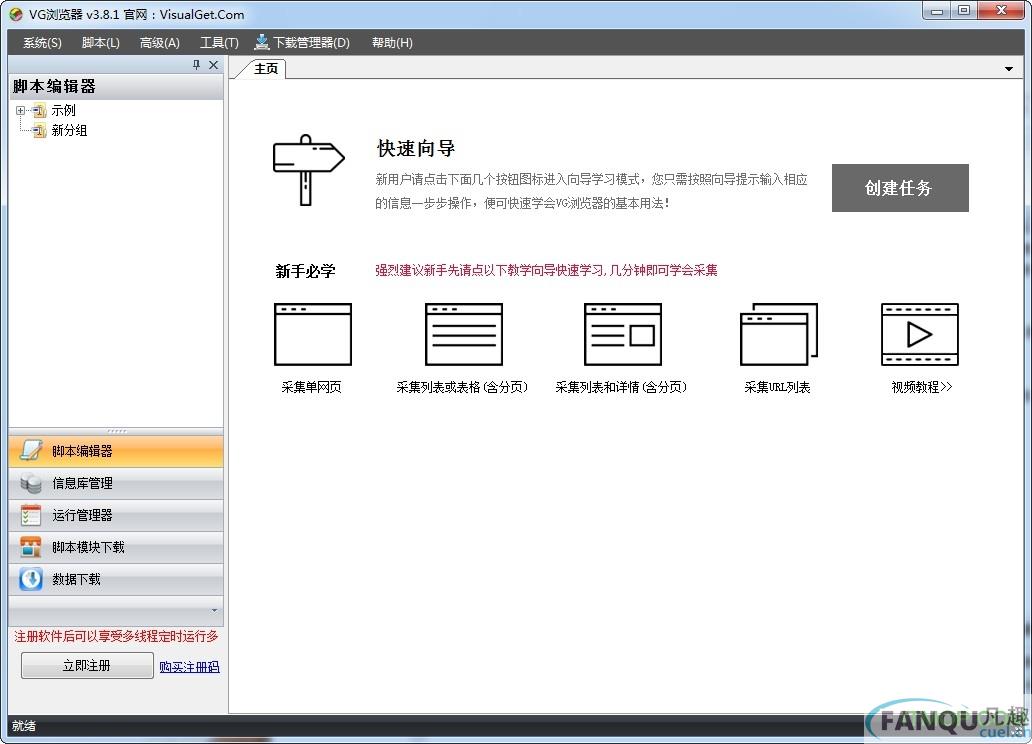Screen dimensions: 1032x744
Task: Click the VG浏览器 app icon in title bar
Action: coord(16,14)
